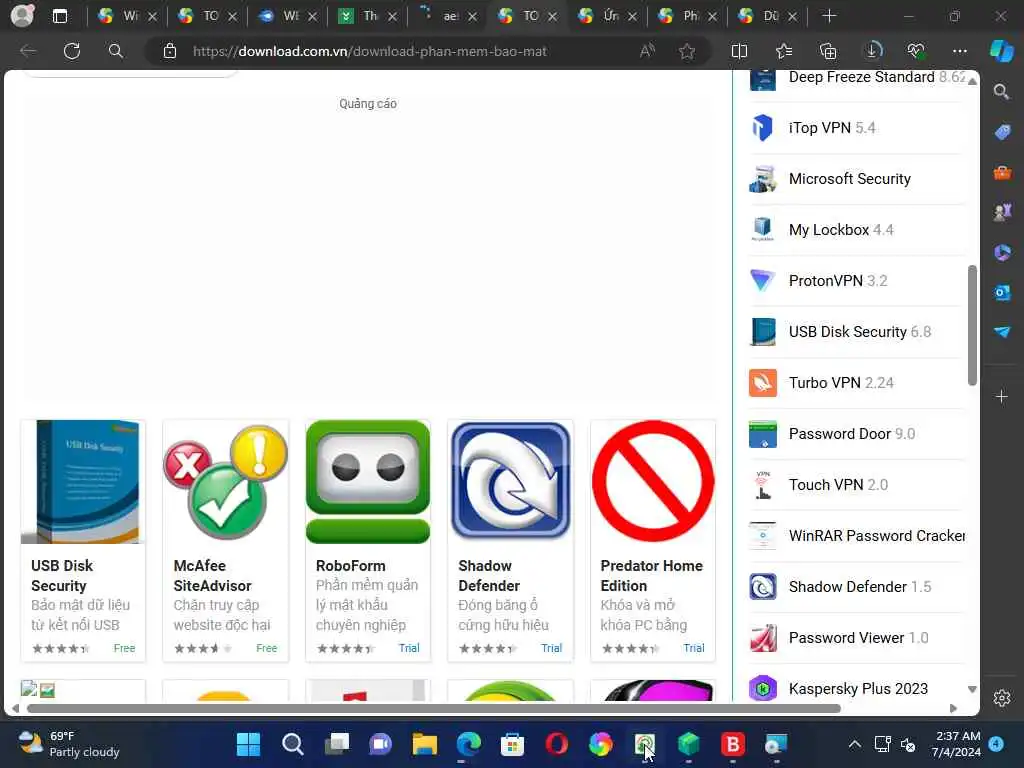
Task: Open the Kaspersky Plus 2023 link
Action: pyautogui.click(x=856, y=688)
